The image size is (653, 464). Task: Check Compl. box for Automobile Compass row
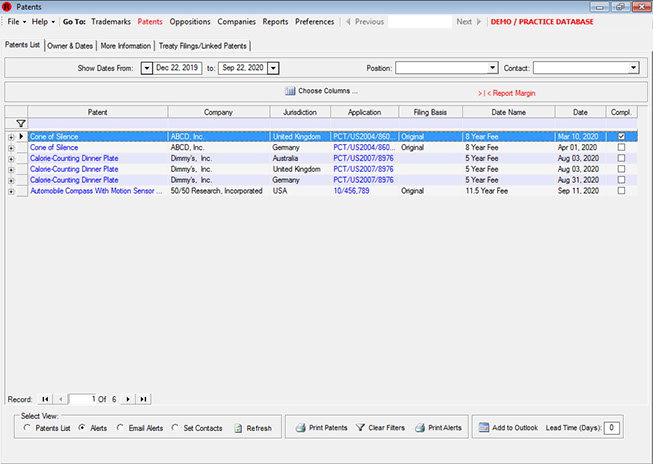coord(622,190)
